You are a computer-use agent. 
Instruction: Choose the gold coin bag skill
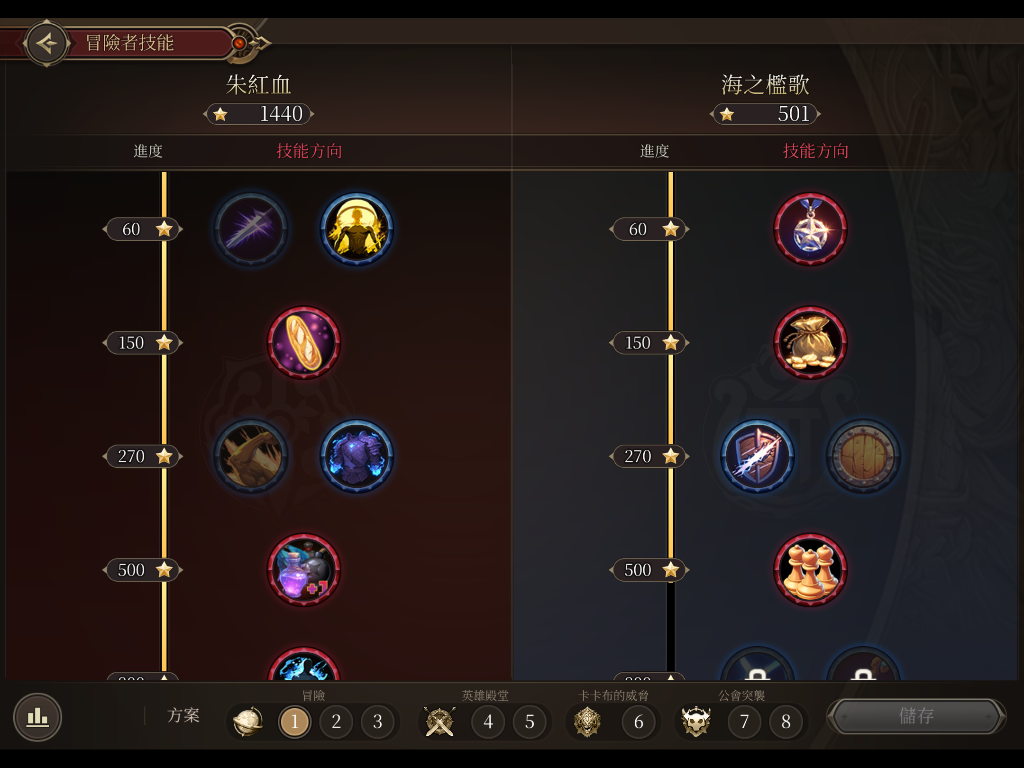click(810, 343)
